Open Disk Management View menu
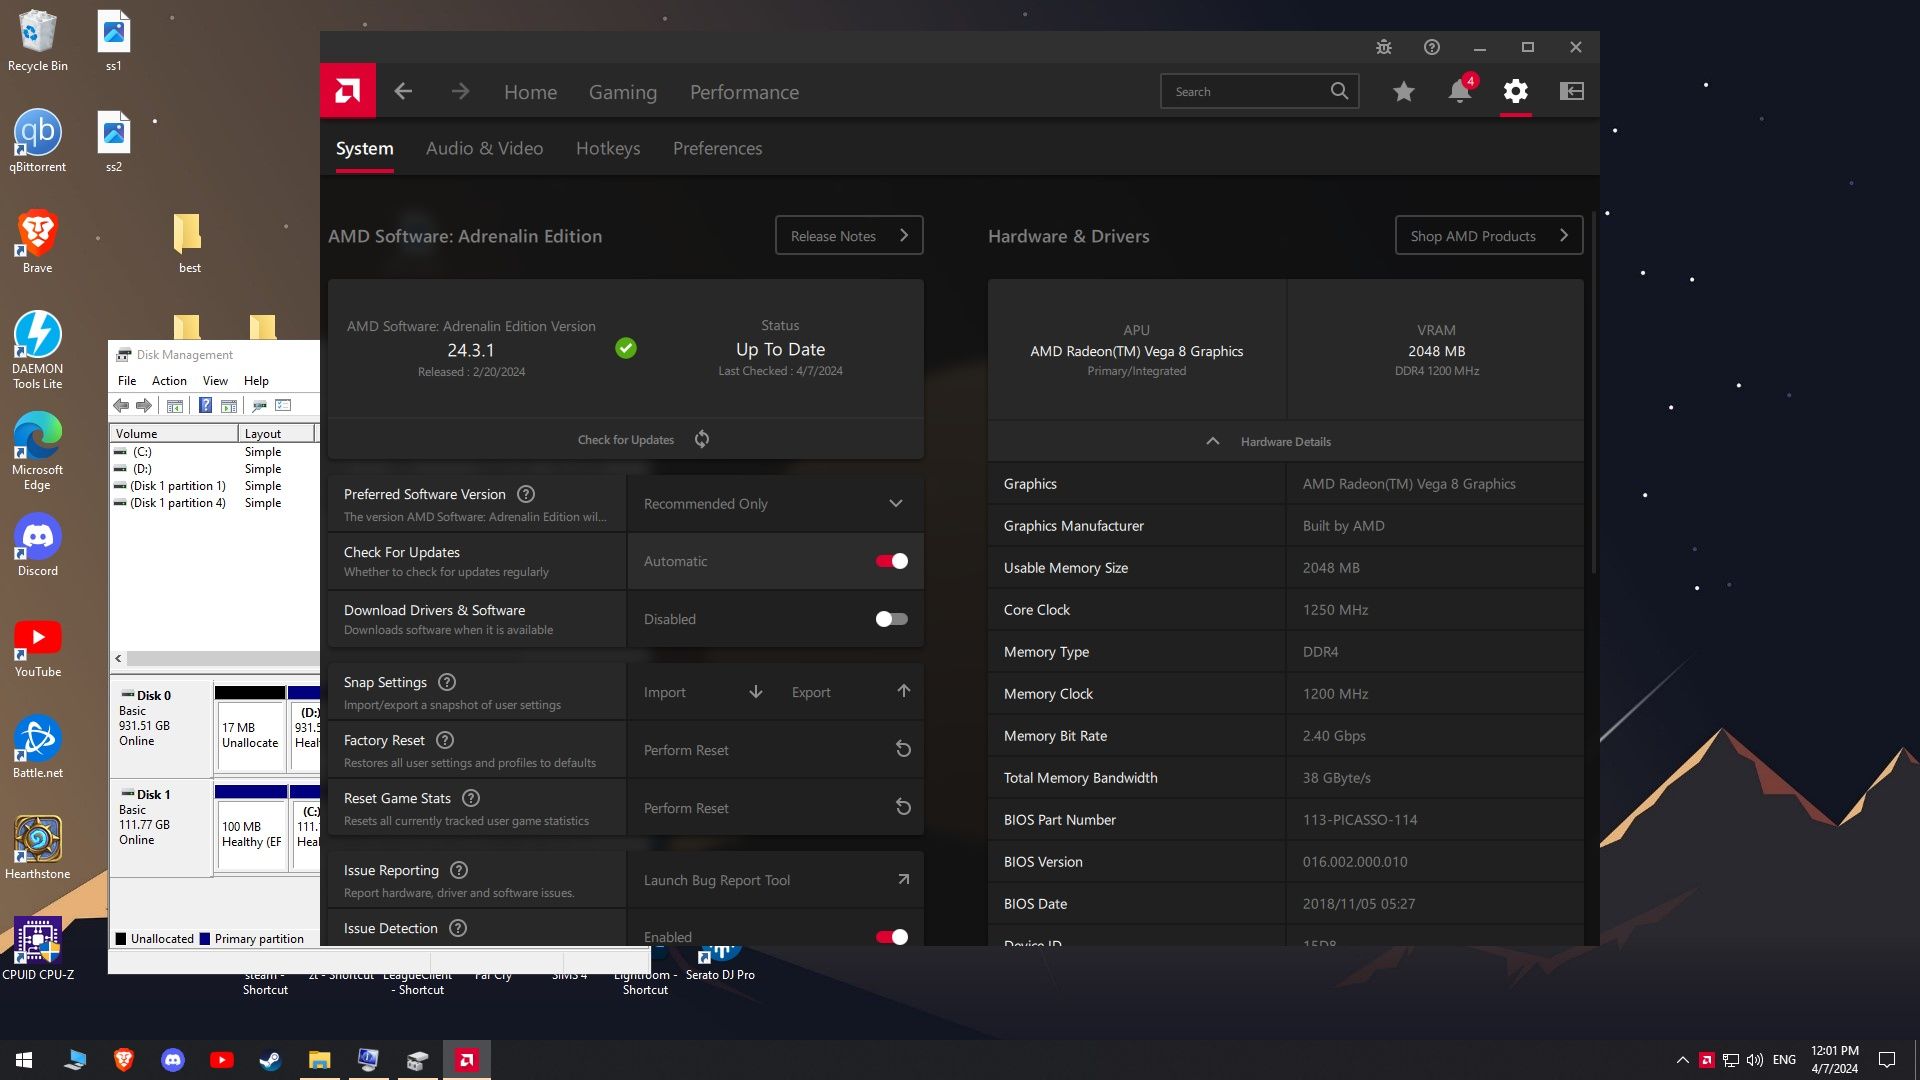 click(215, 381)
